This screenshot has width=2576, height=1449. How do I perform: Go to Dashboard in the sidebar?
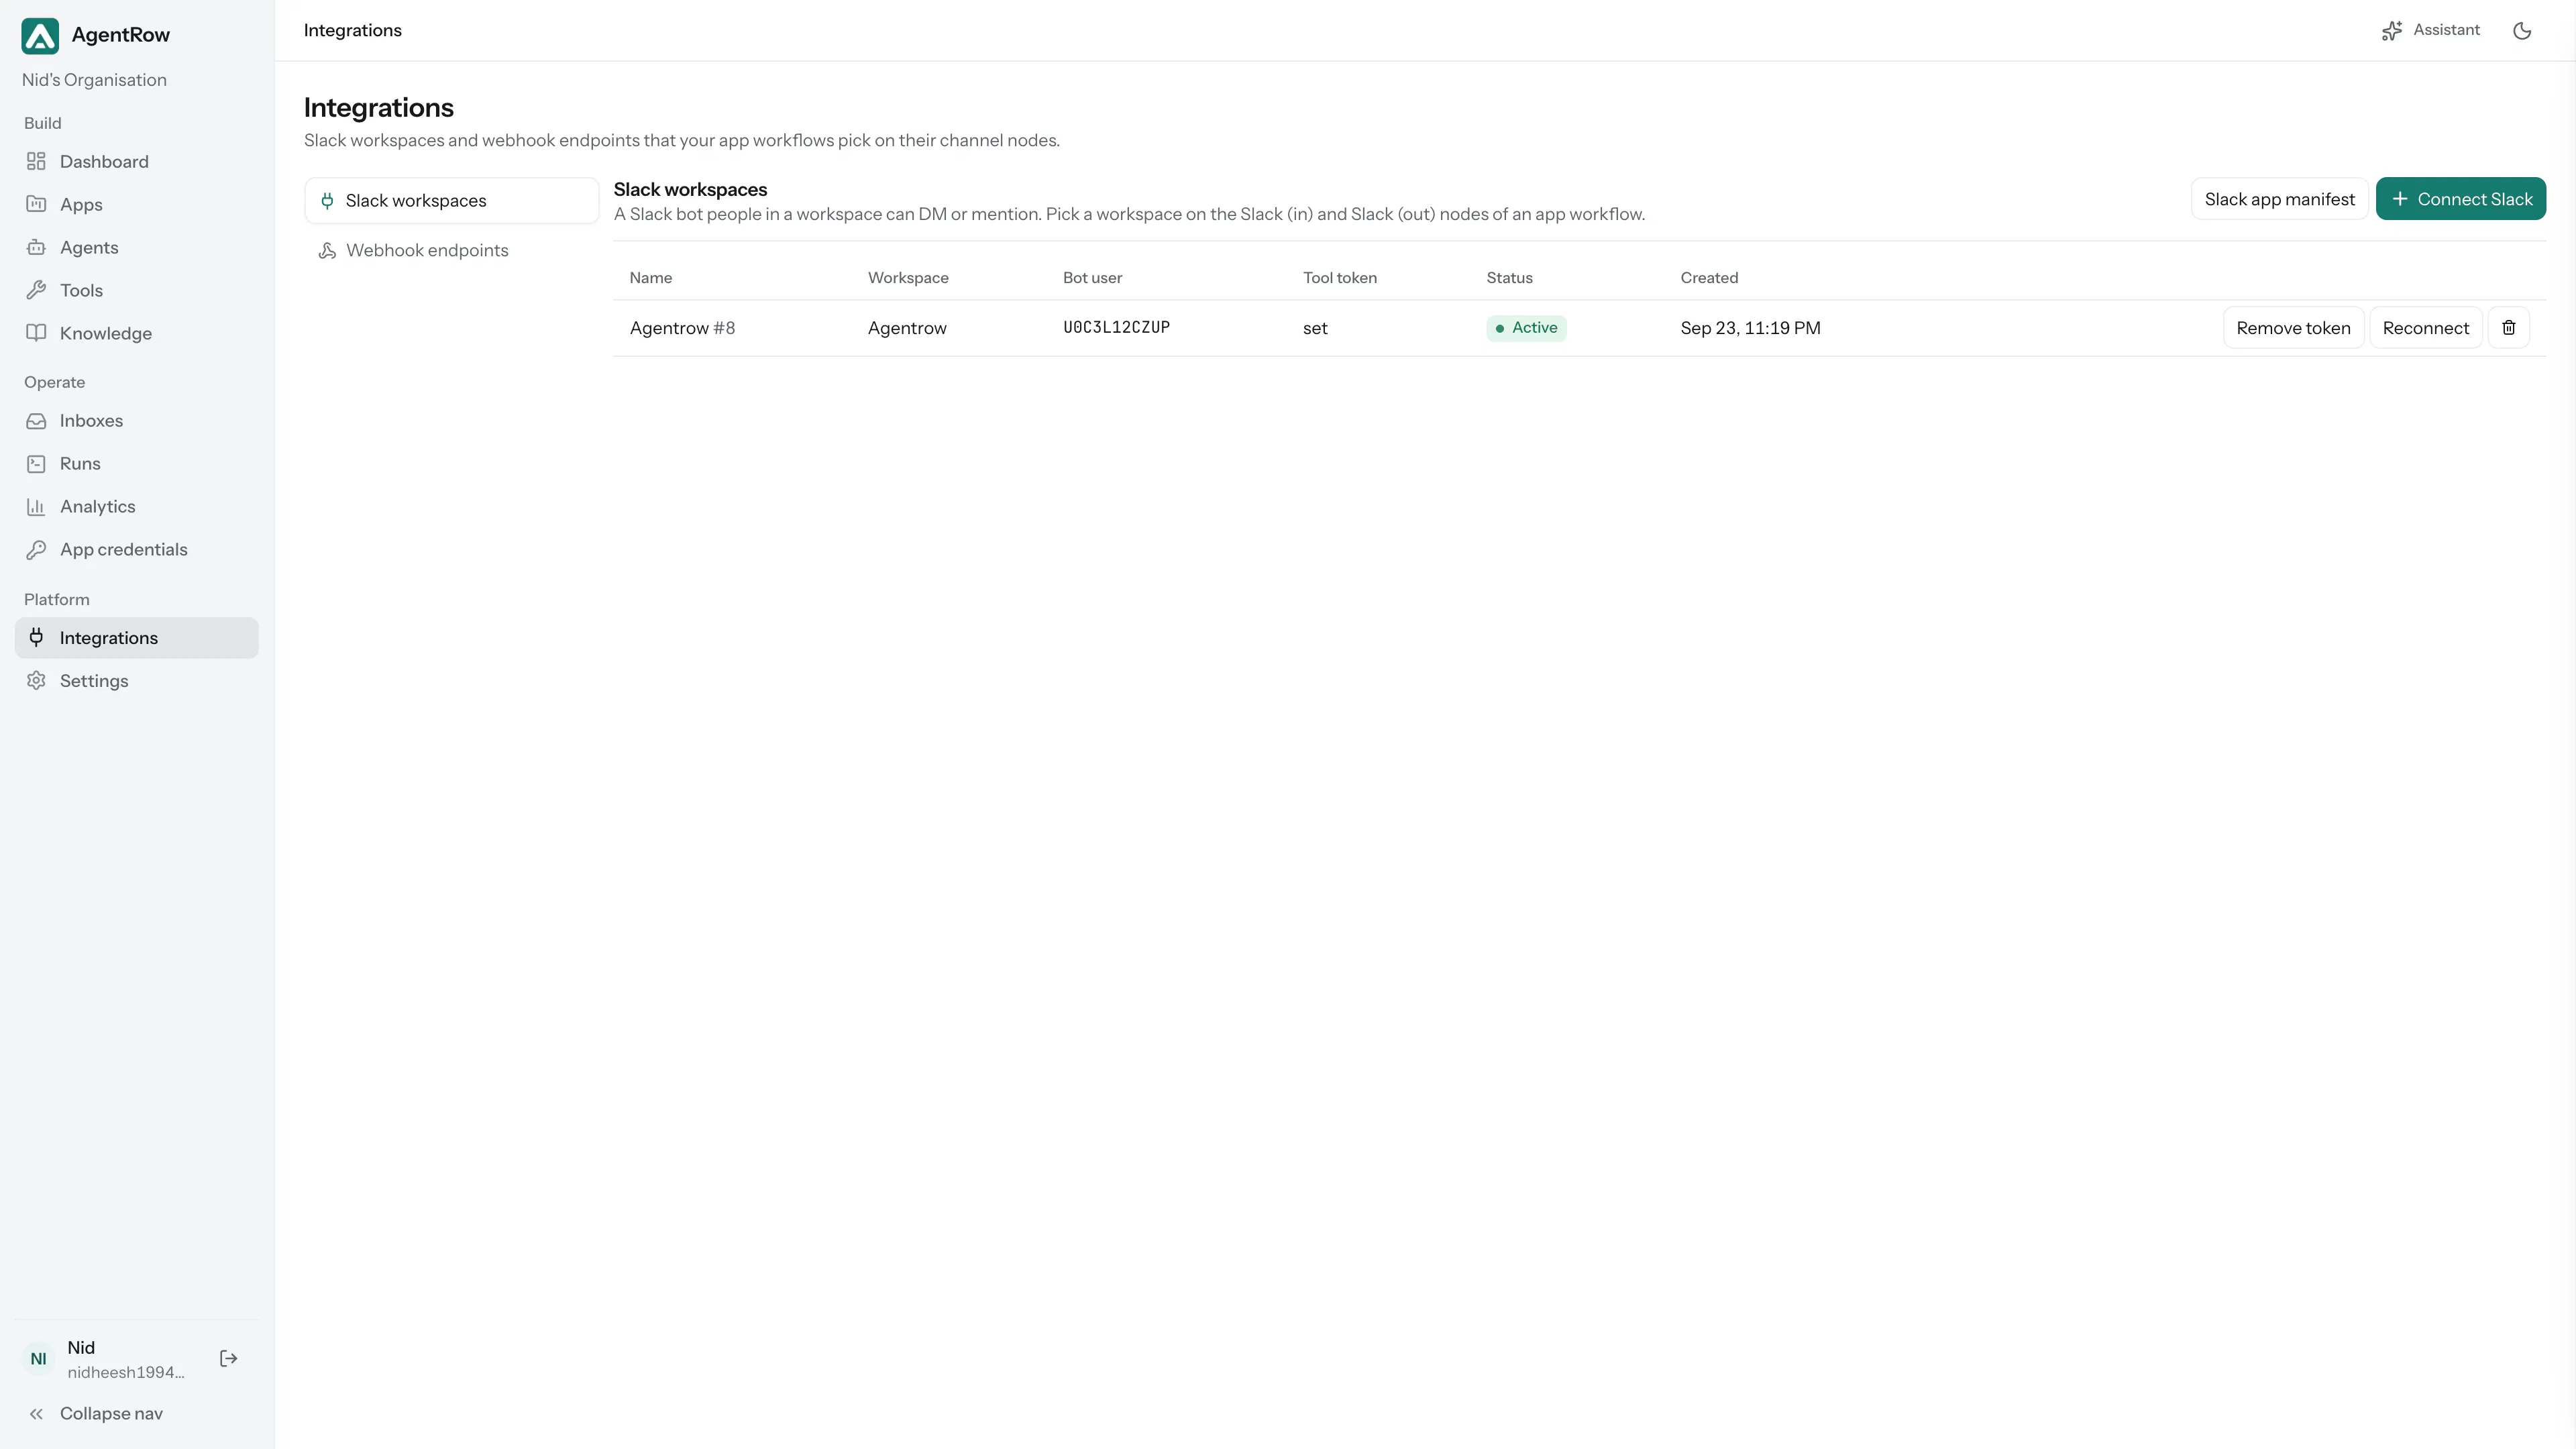click(x=137, y=161)
